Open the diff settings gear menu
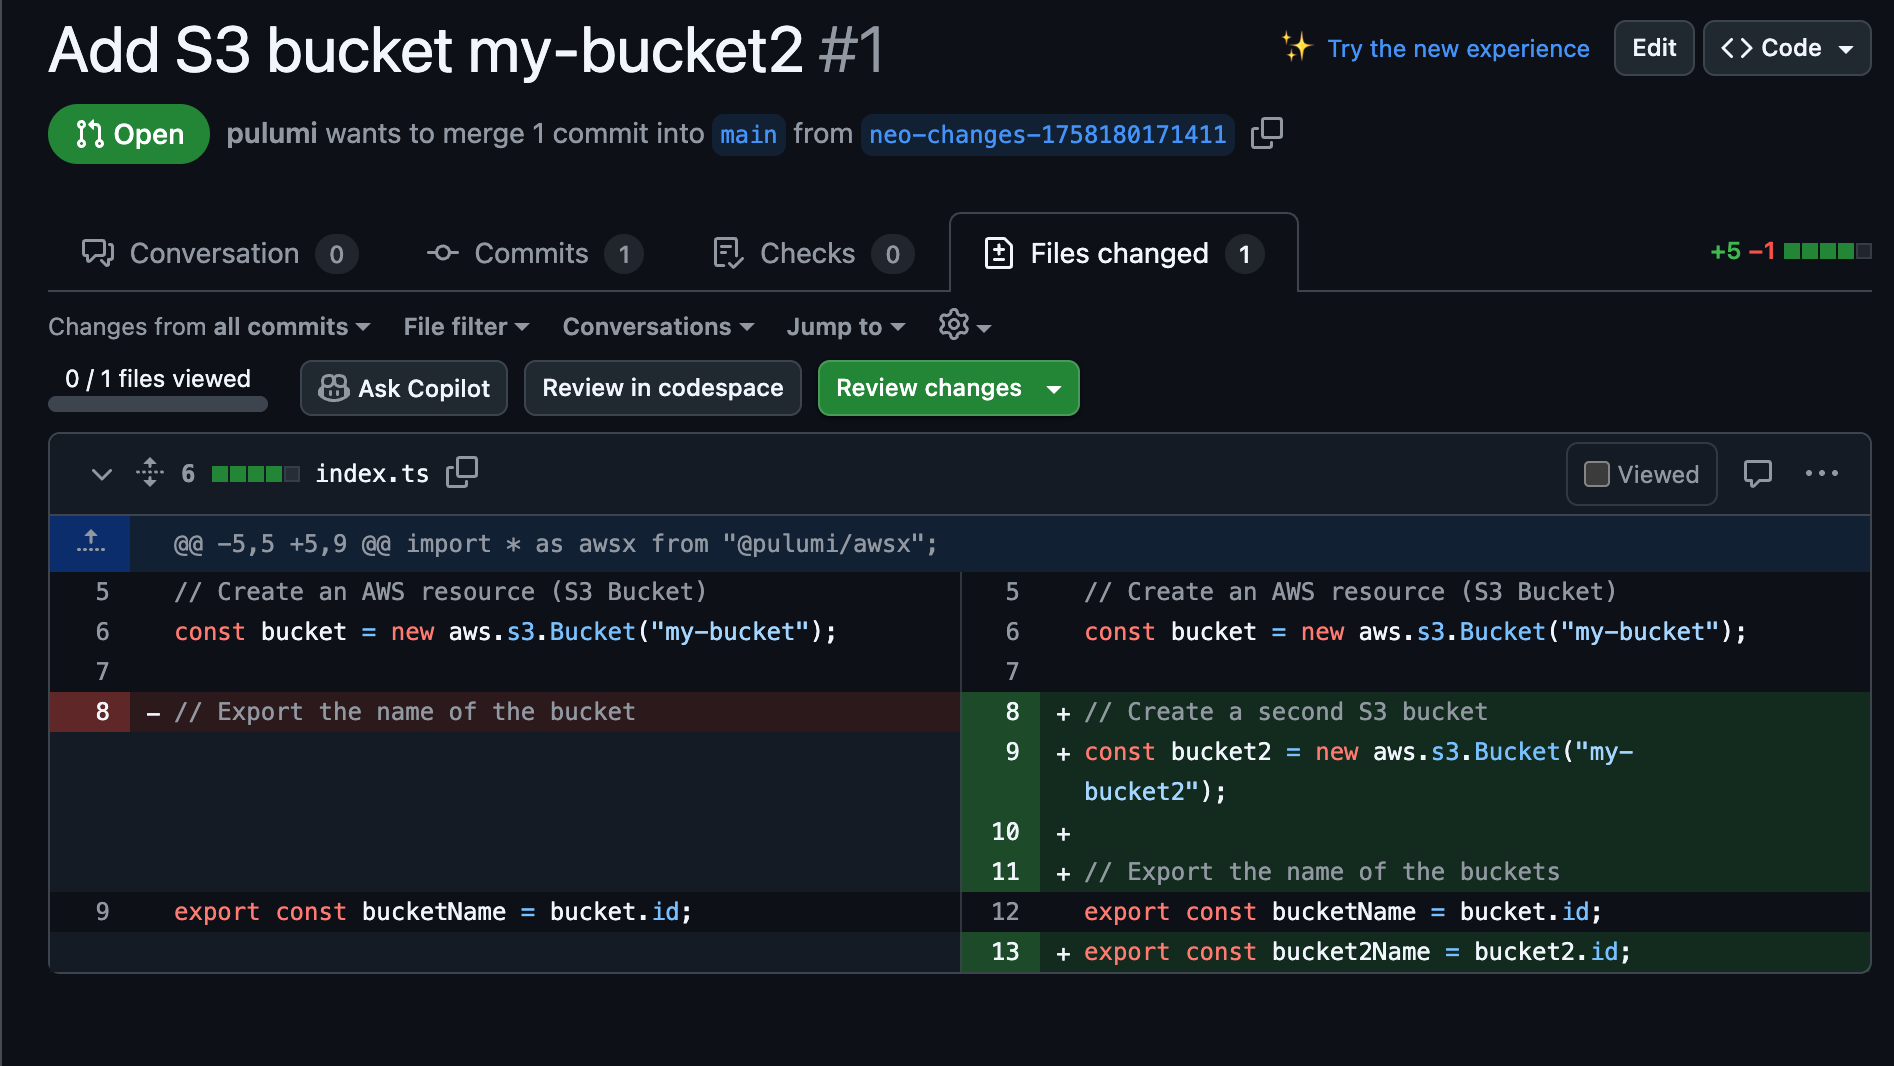Viewport: 1894px width, 1066px height. [964, 325]
